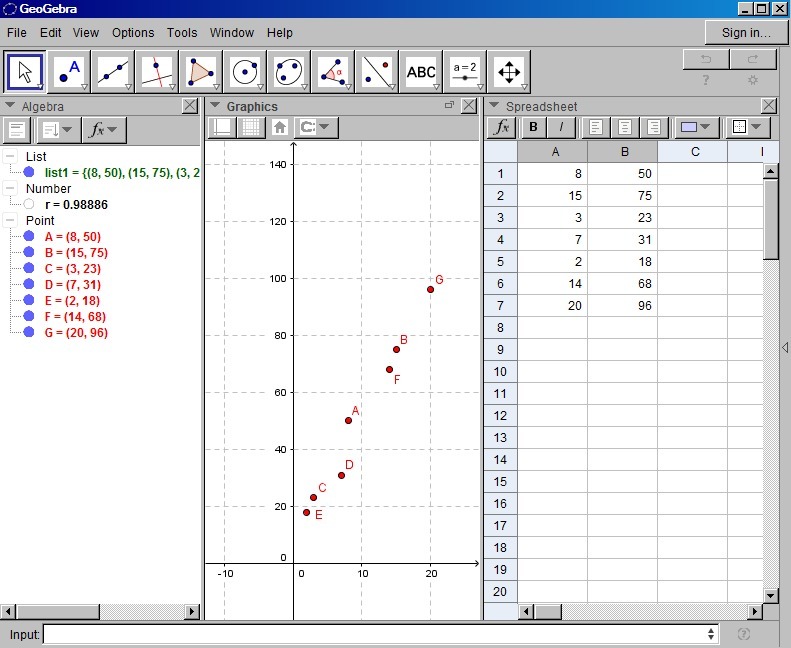Viewport: 791px width, 648px height.
Task: Activate the Move Graphics View tool
Action: click(x=509, y=72)
